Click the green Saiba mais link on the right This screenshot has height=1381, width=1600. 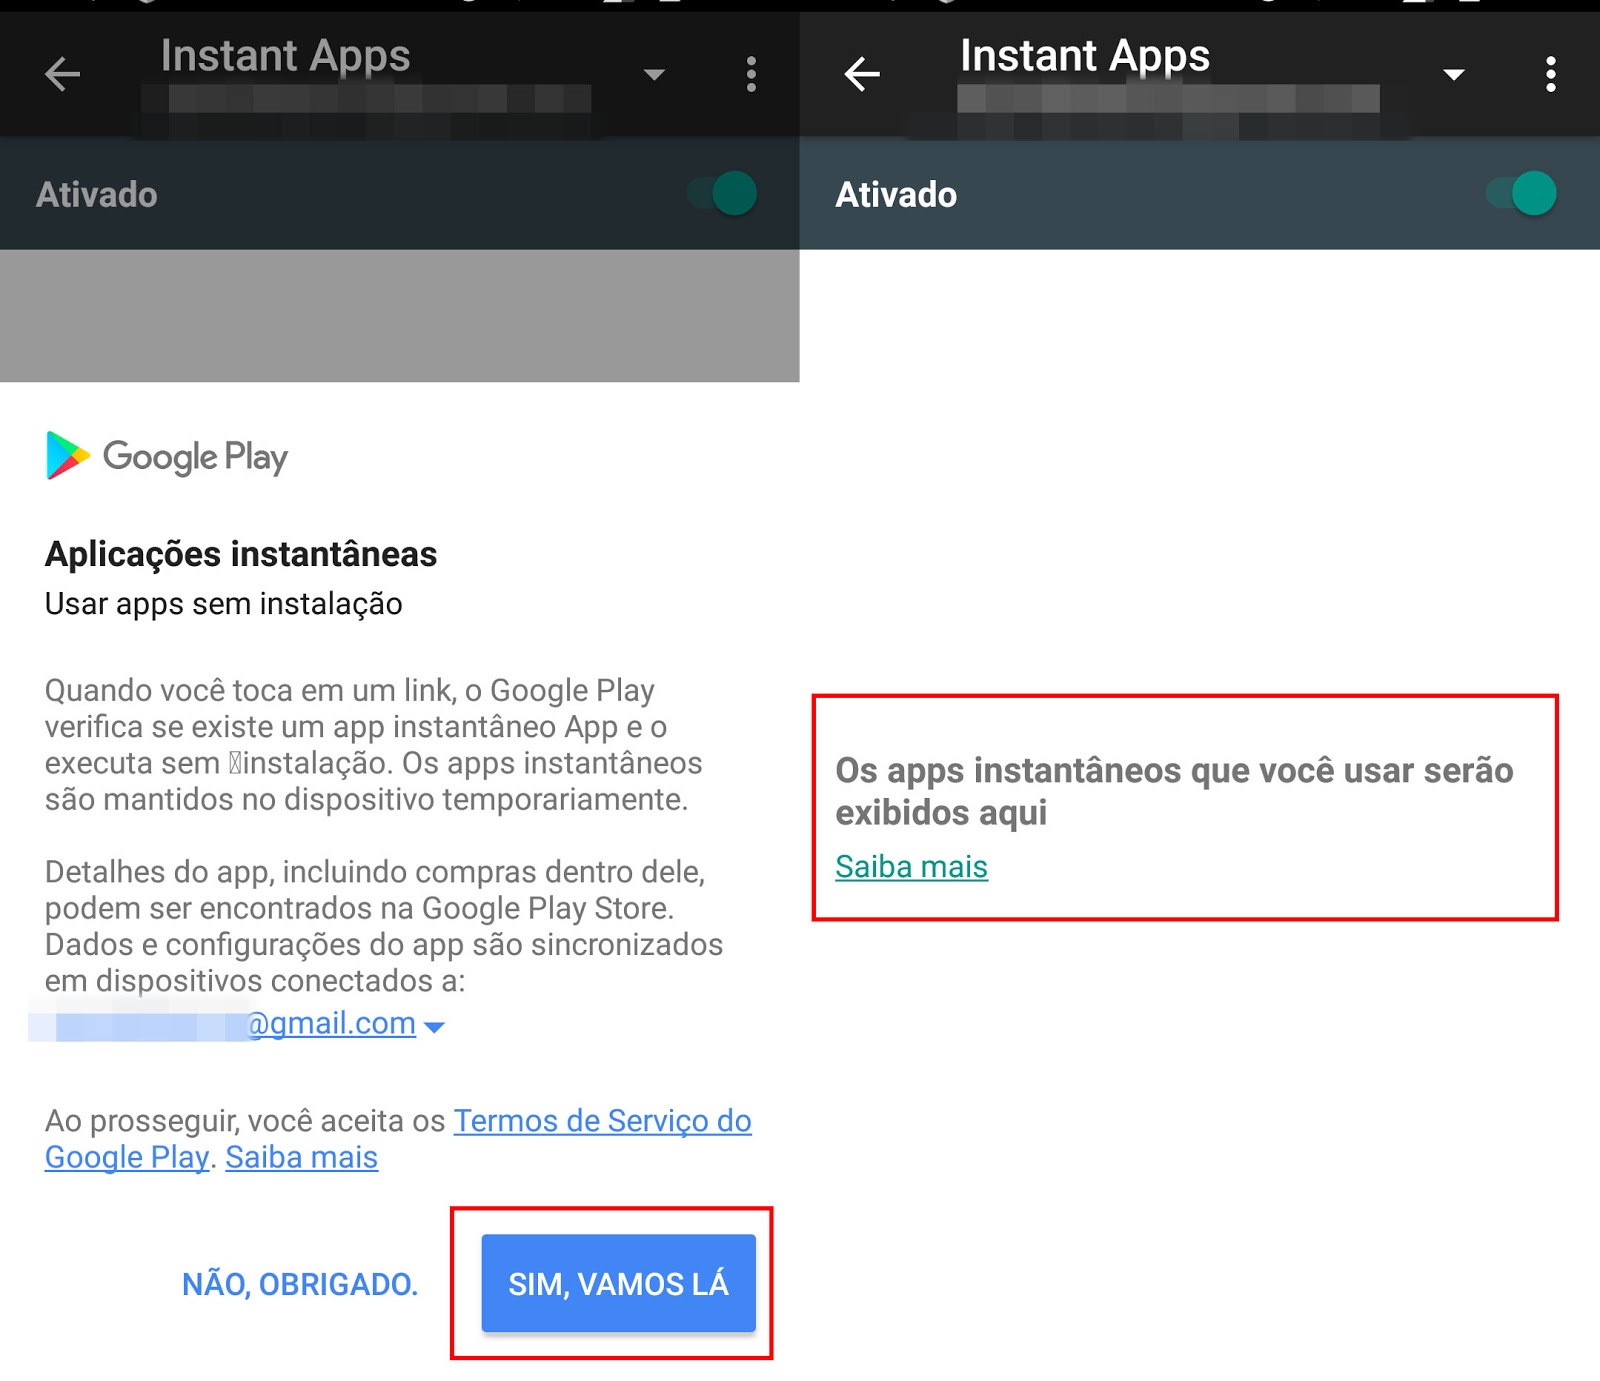coord(911,866)
